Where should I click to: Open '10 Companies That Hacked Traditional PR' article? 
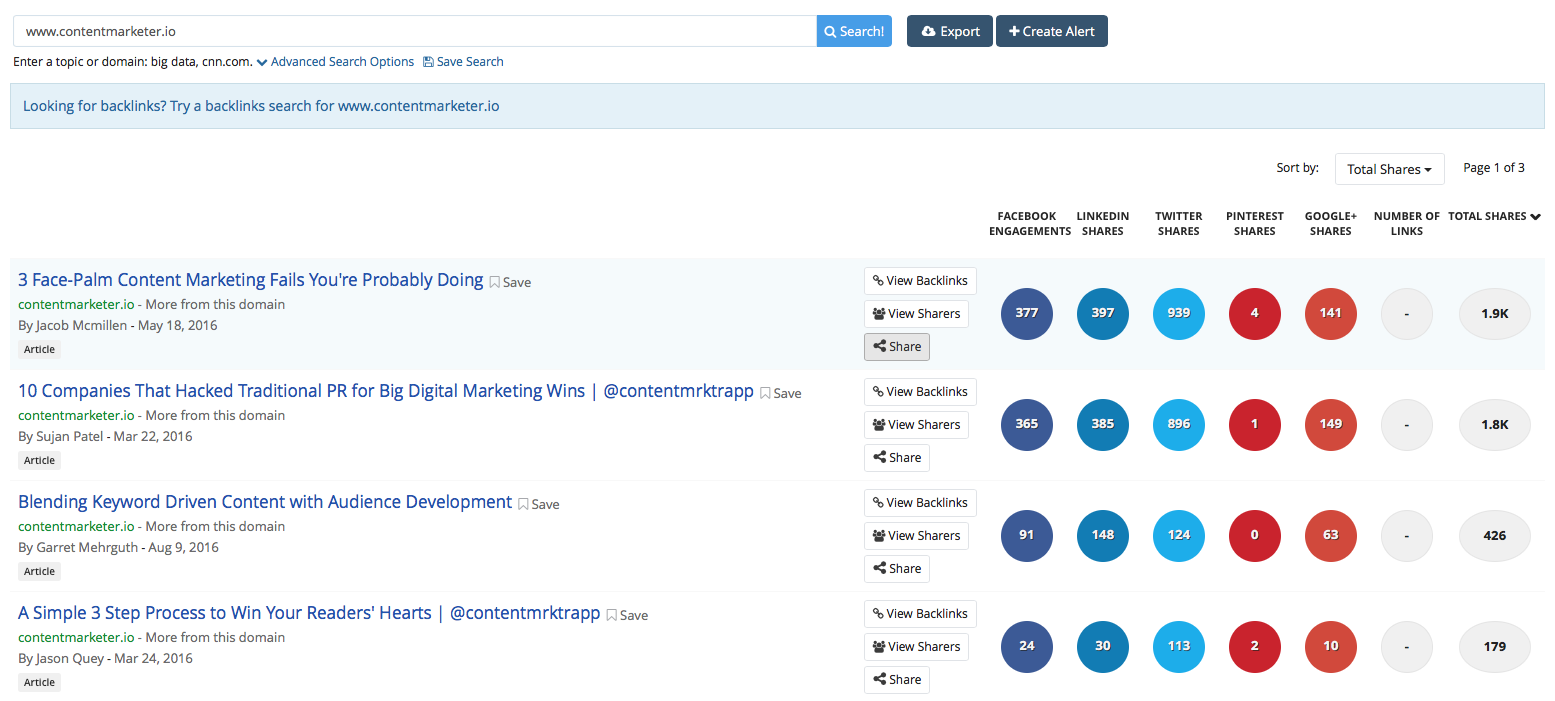[x=386, y=391]
